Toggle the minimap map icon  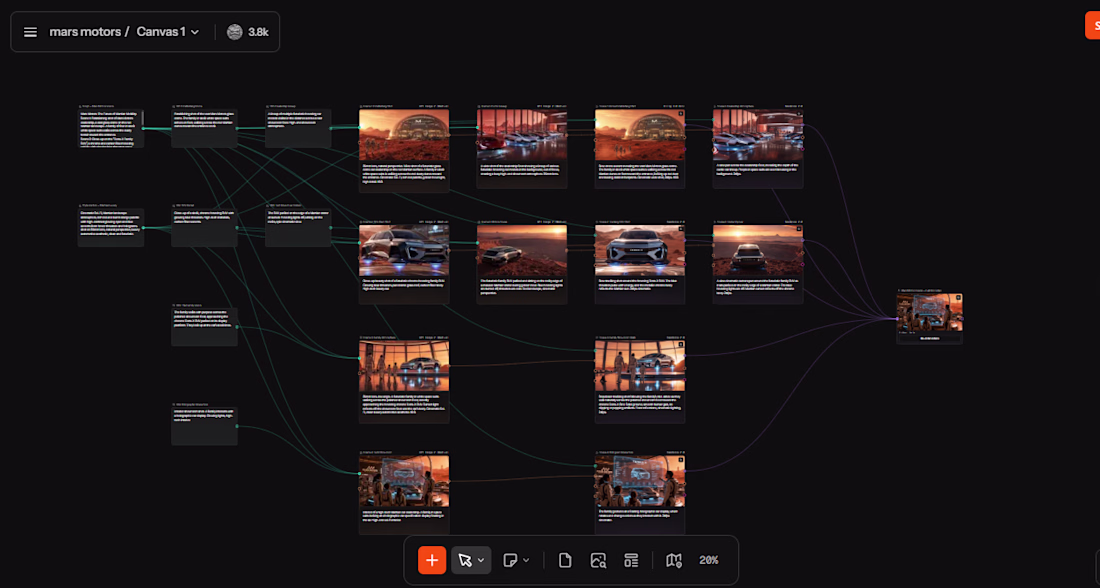(673, 560)
